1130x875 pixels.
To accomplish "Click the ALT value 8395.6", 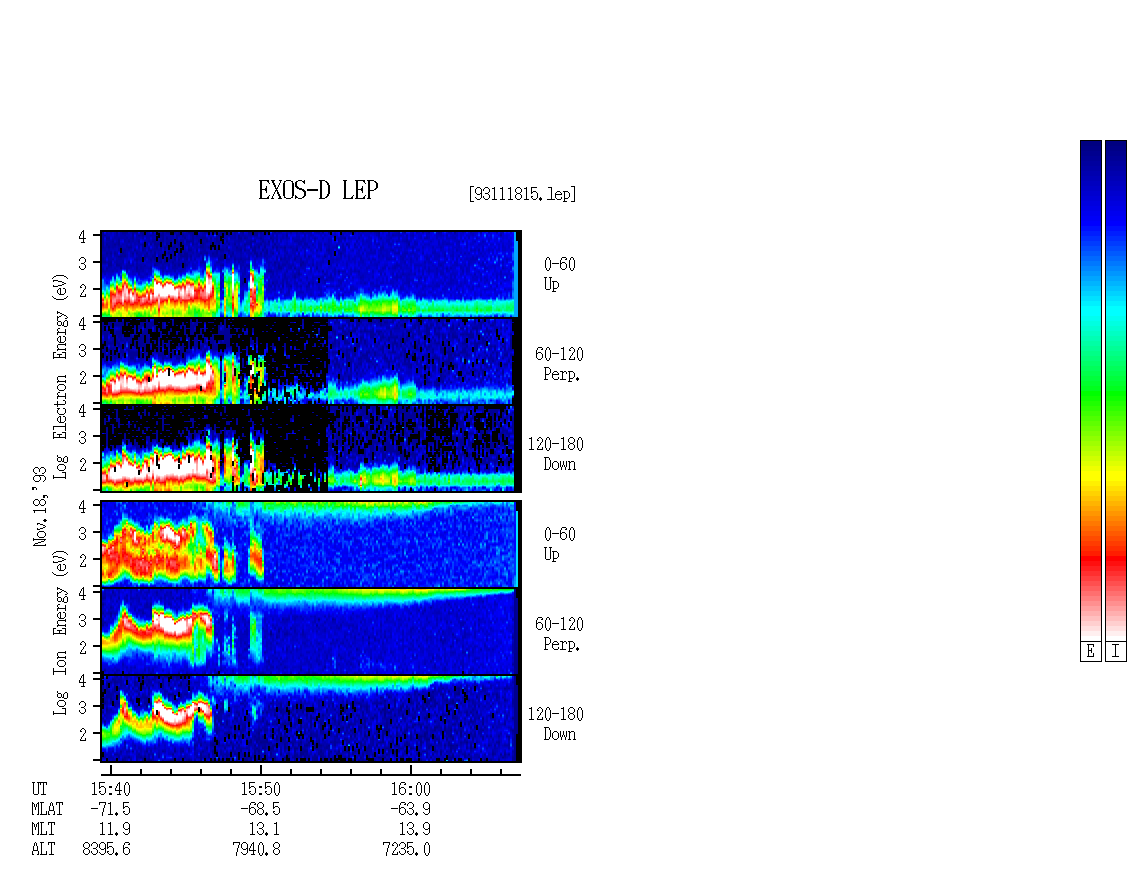I will [x=107, y=850].
